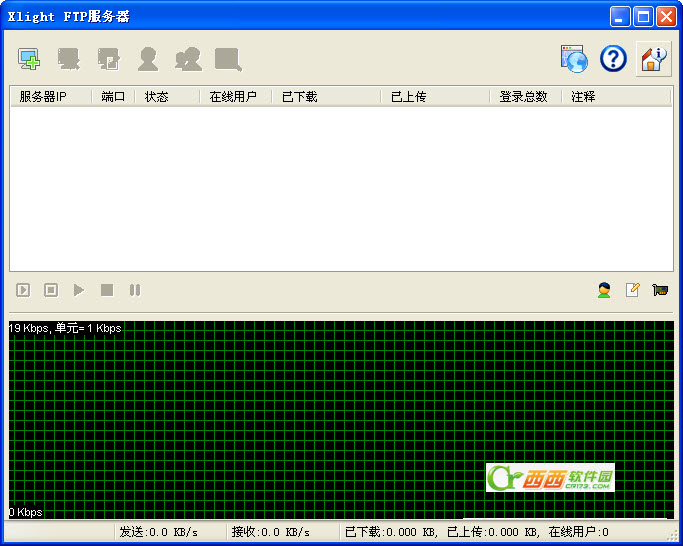Sort by 状态 column header
The width and height of the screenshot is (683, 546).
pos(167,97)
